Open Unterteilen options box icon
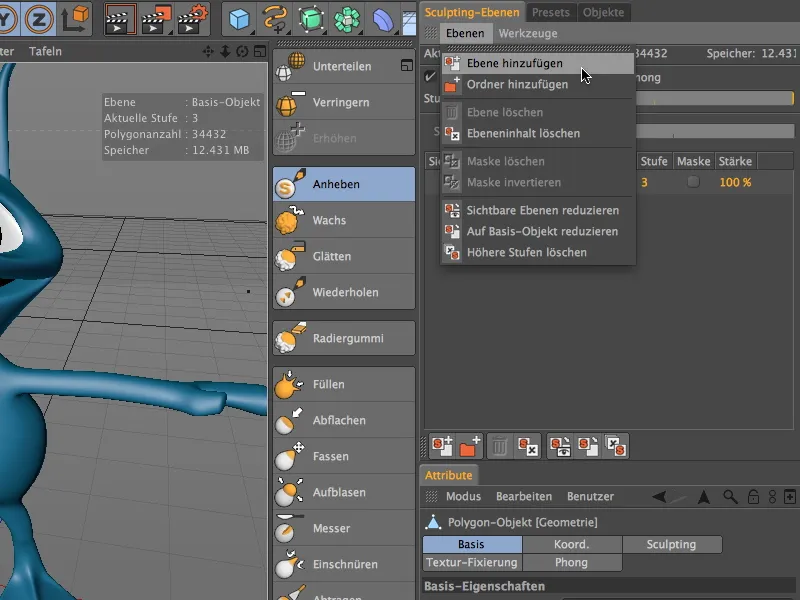The height and width of the screenshot is (600, 800). [407, 65]
